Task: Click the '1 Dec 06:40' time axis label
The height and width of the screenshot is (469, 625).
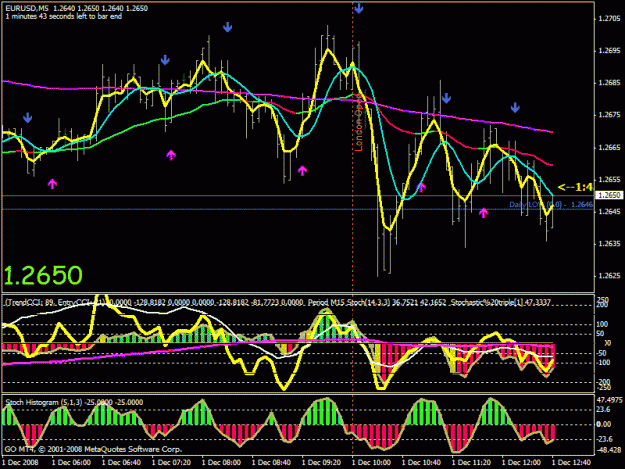Action: pos(121,463)
